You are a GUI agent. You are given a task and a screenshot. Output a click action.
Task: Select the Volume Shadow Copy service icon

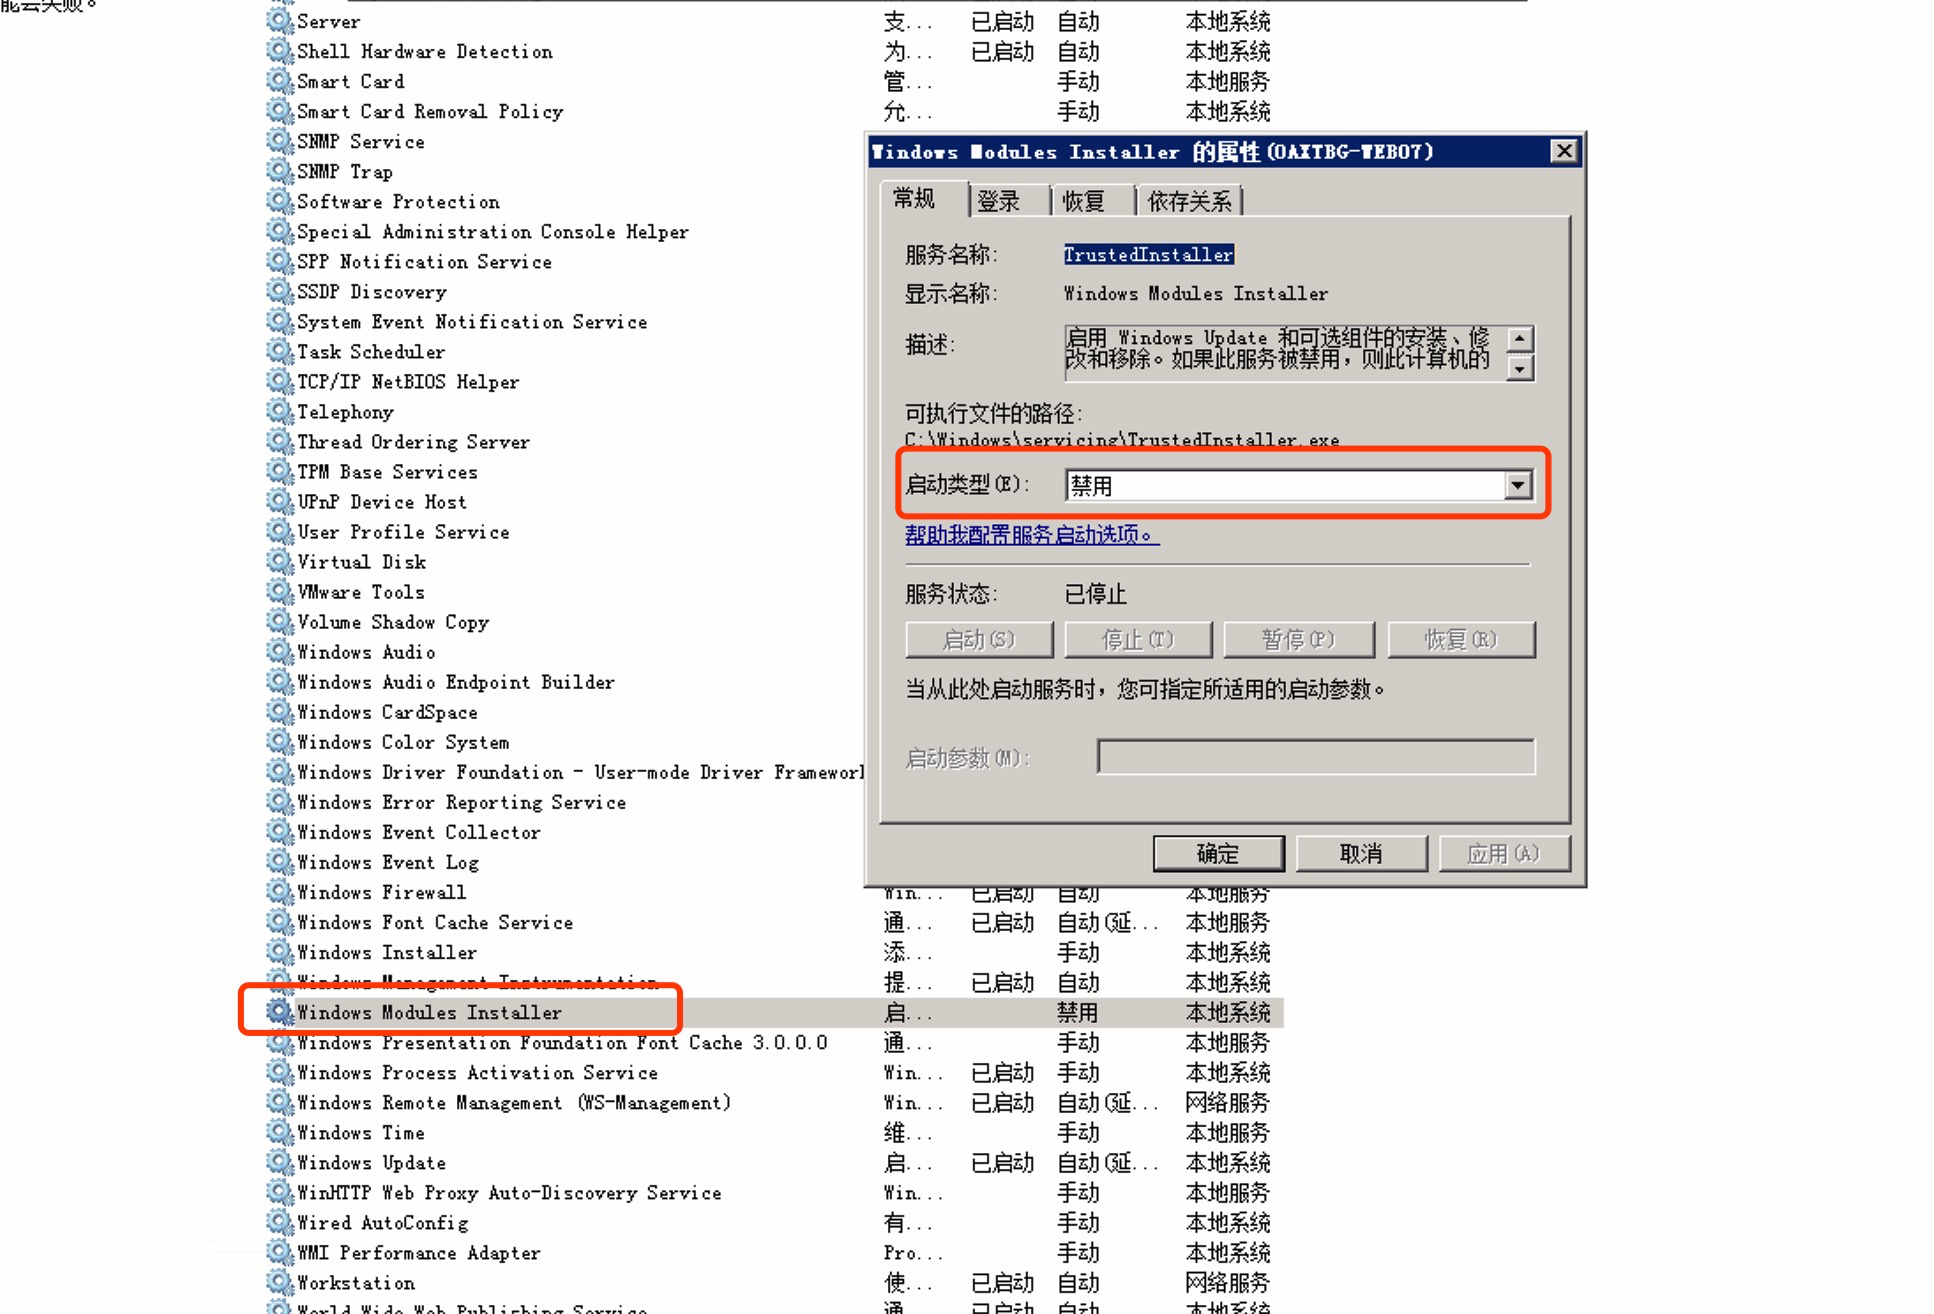pyautogui.click(x=278, y=621)
